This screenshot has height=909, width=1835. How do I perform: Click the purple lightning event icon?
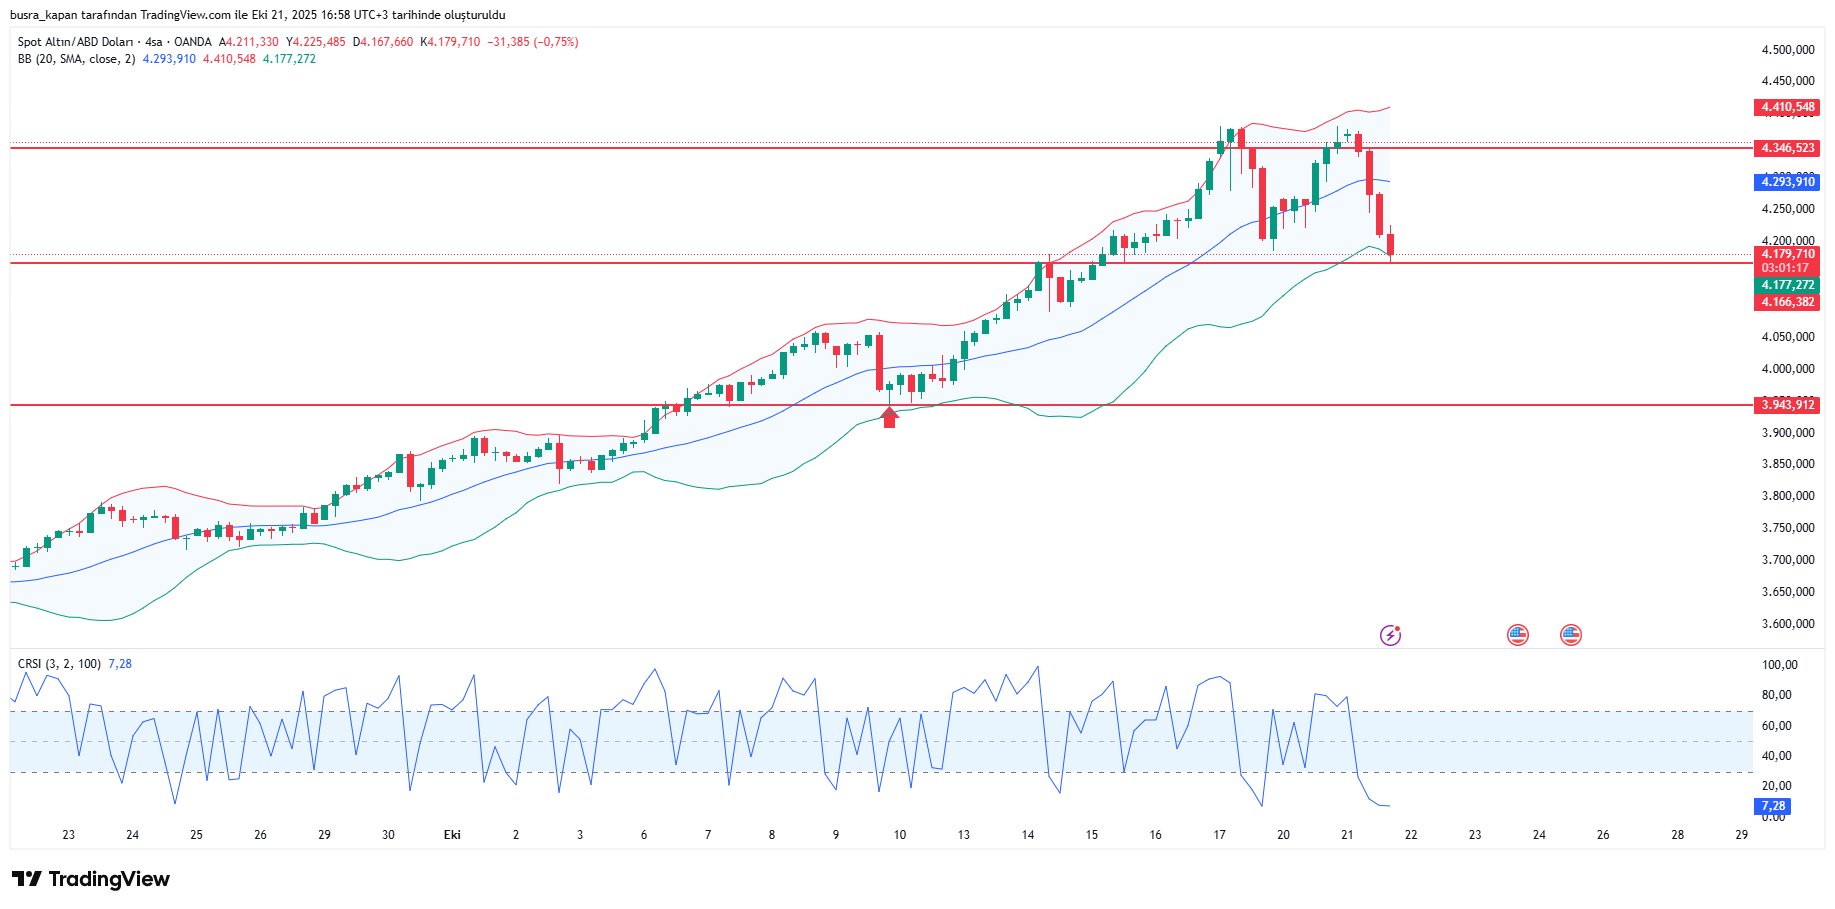click(1390, 635)
